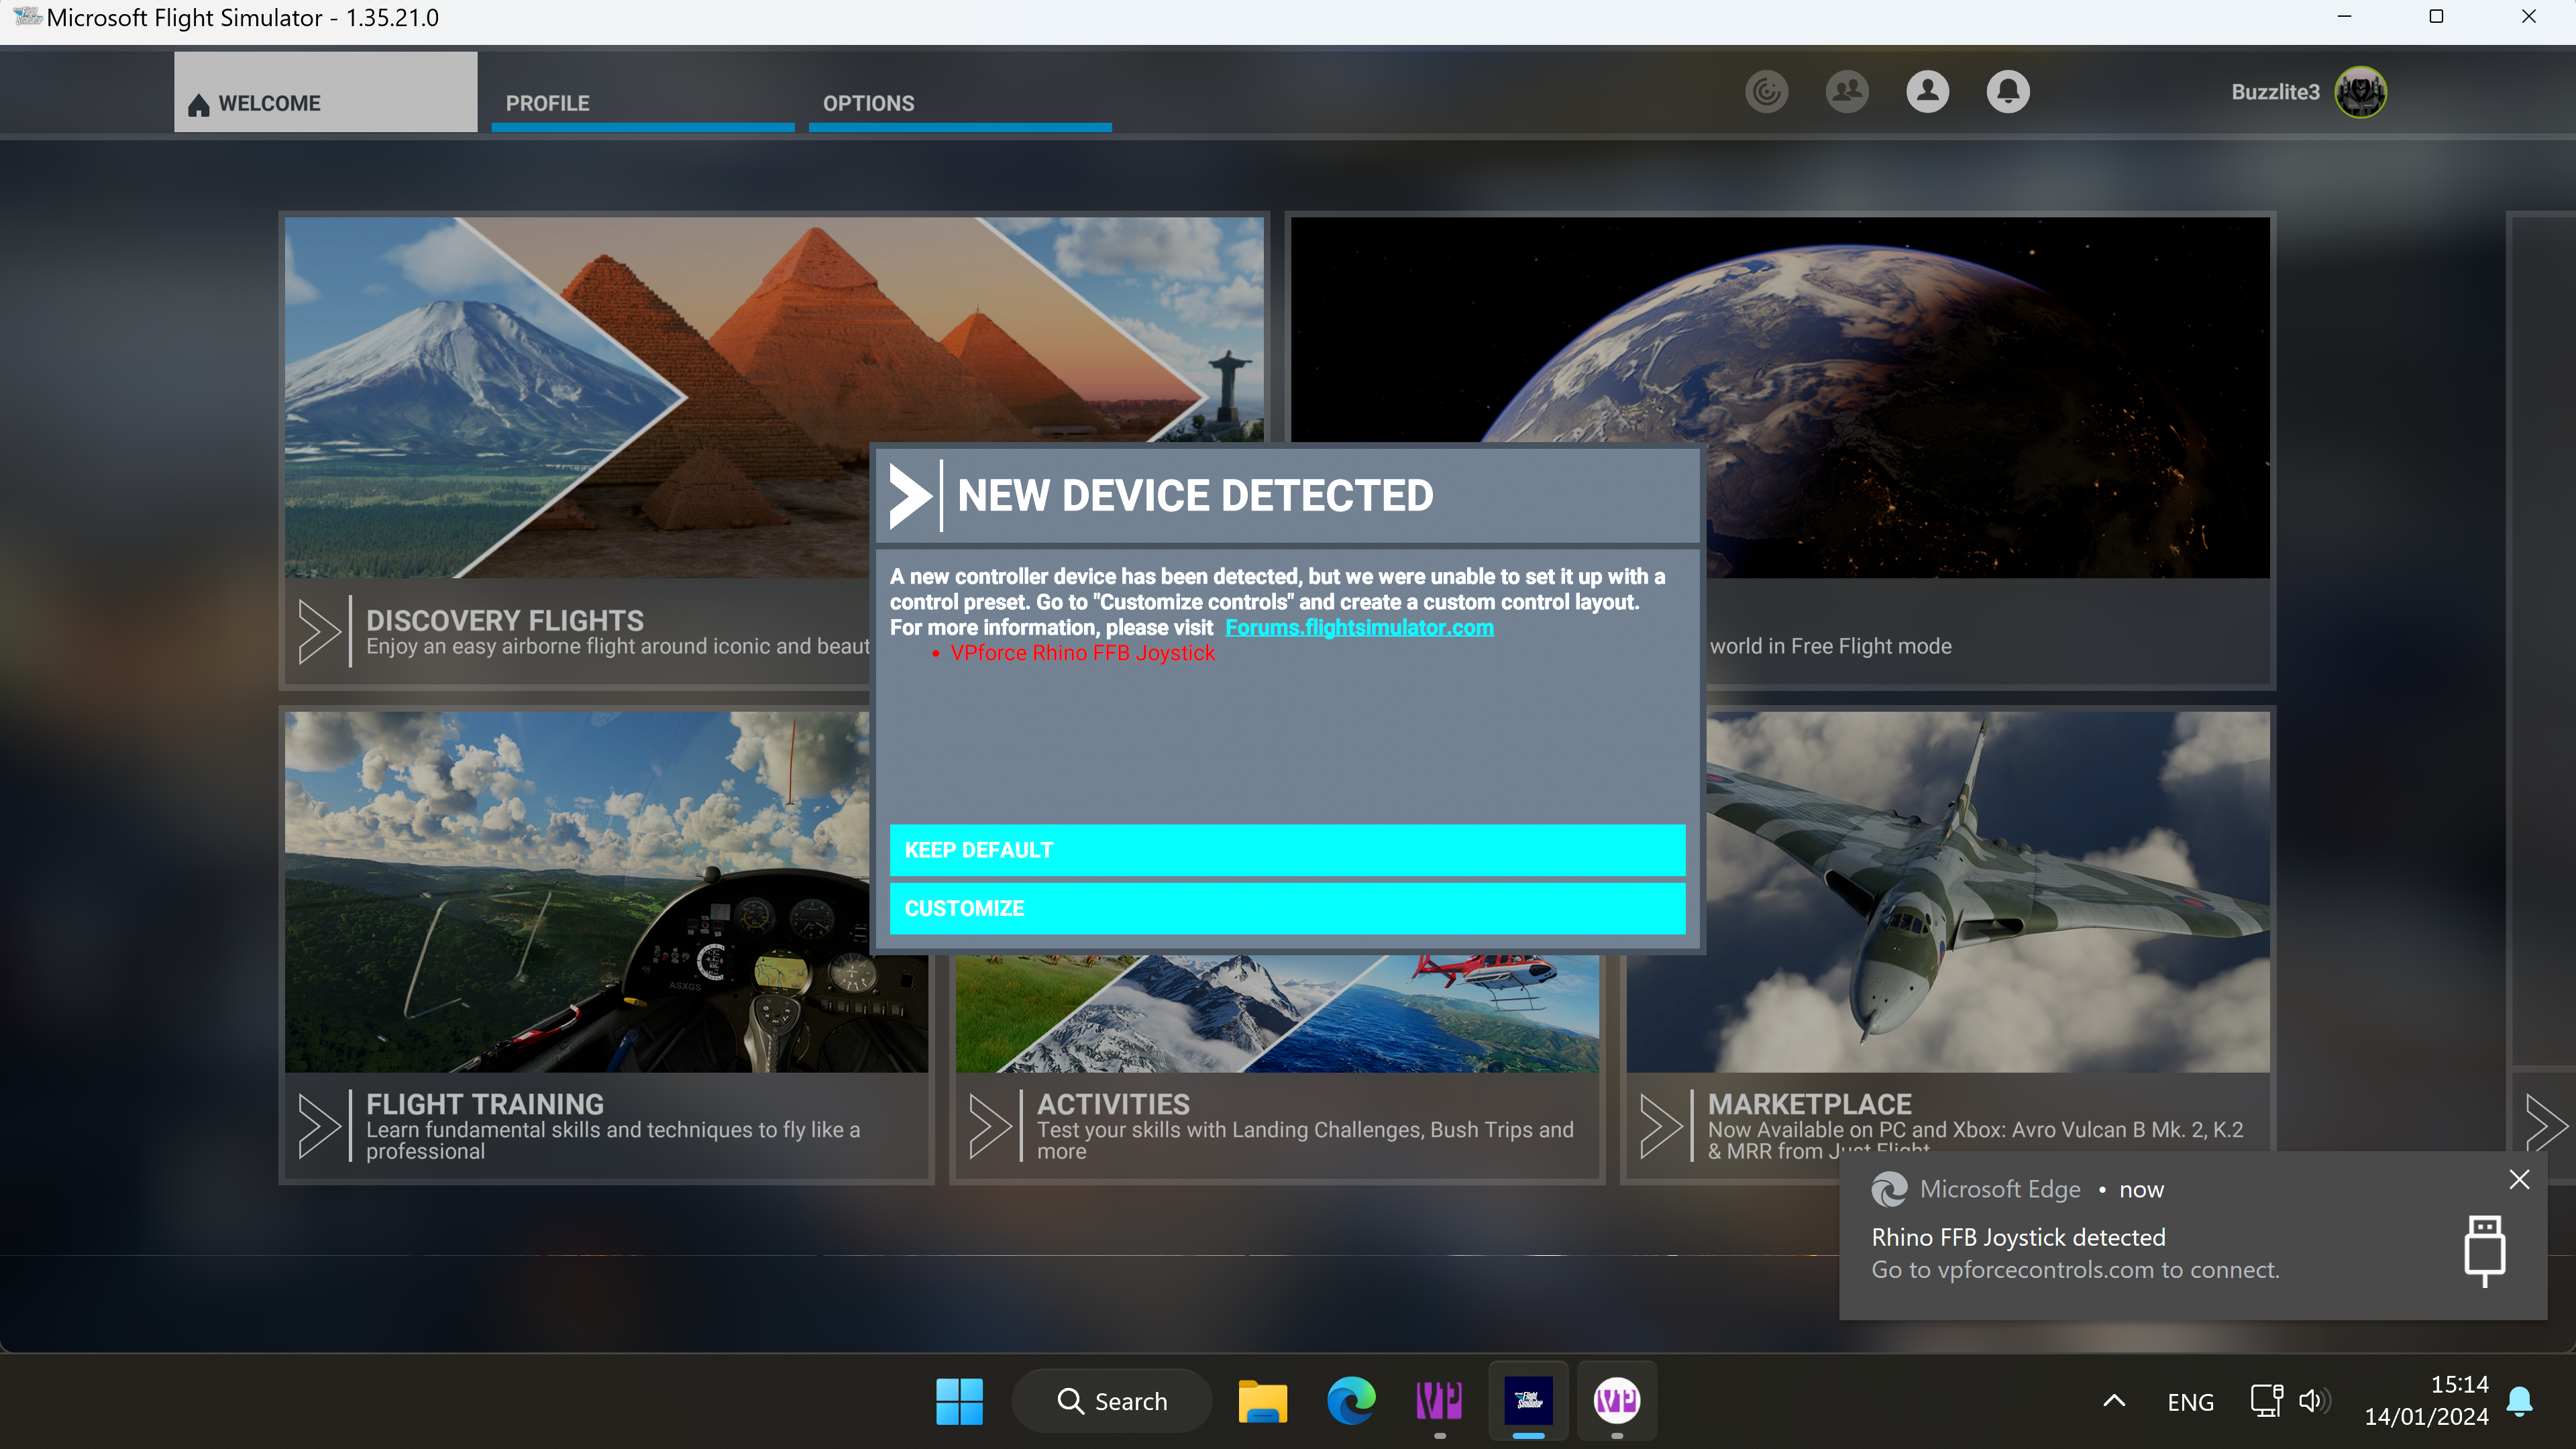Open the Forums.flightsimulator.com link

(1359, 627)
